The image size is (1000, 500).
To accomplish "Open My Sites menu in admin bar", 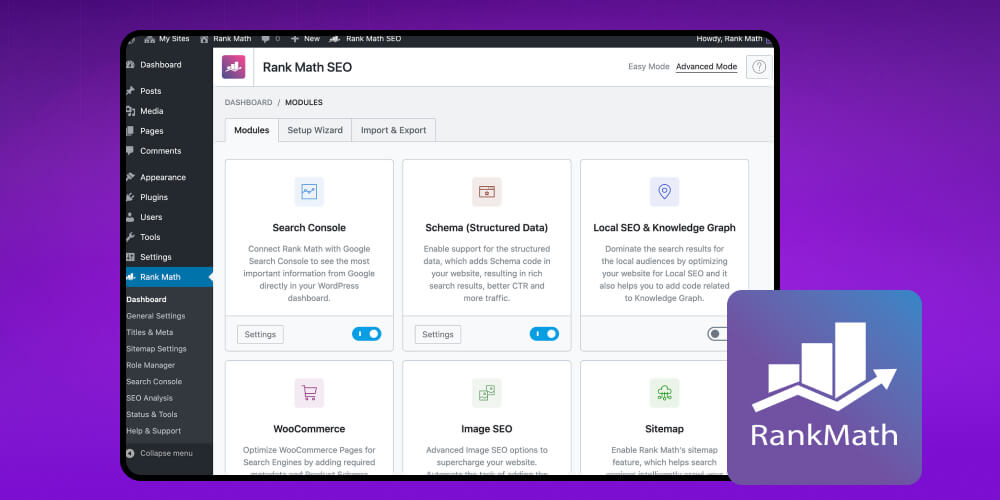I will point(167,39).
